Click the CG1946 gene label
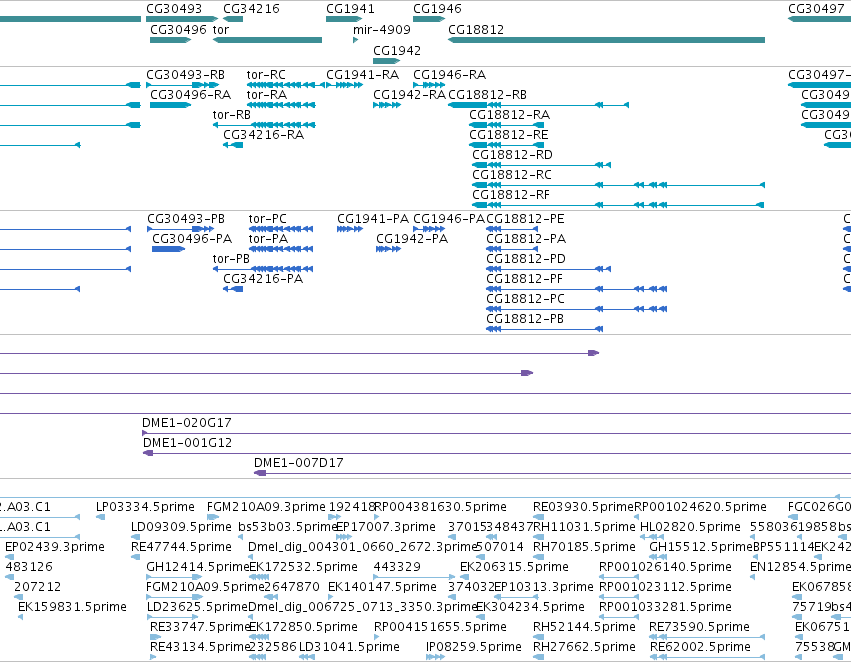Screen dimensions: 851x662 (437, 9)
